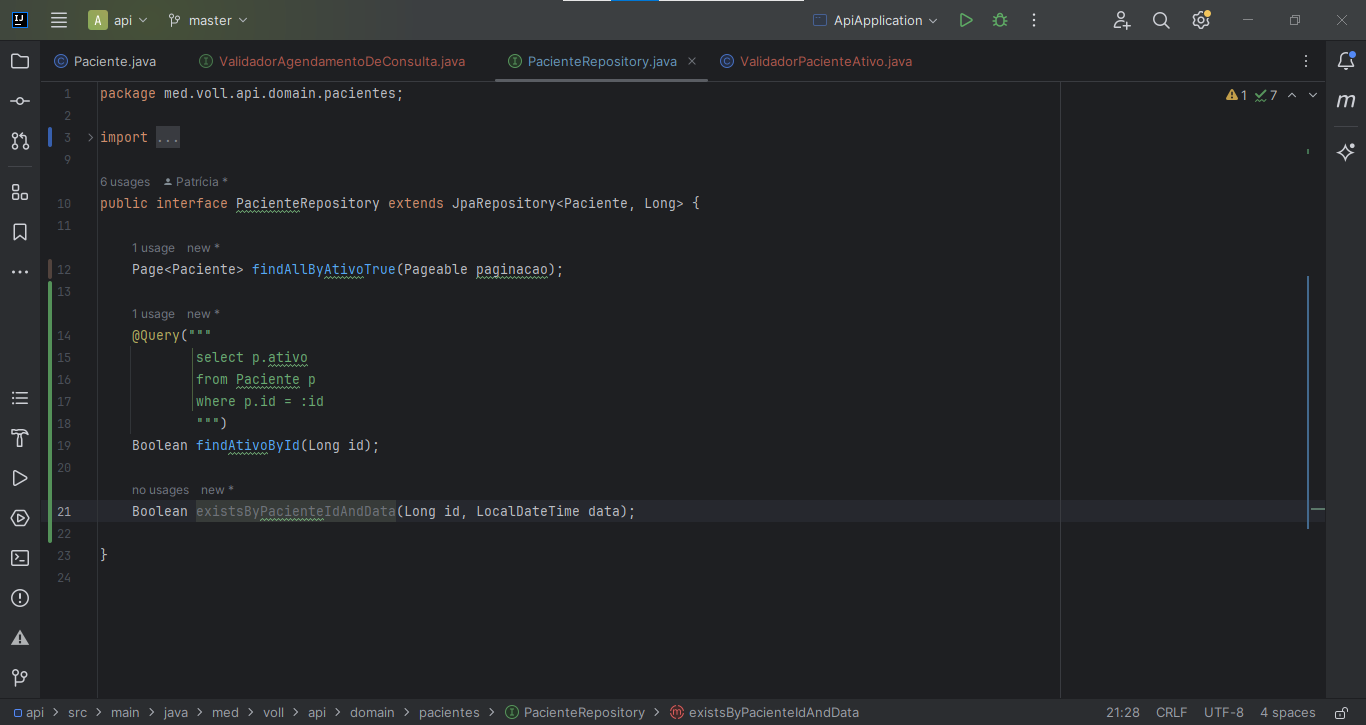The width and height of the screenshot is (1366, 725).
Task: Open the Git tool window
Action: [x=20, y=678]
